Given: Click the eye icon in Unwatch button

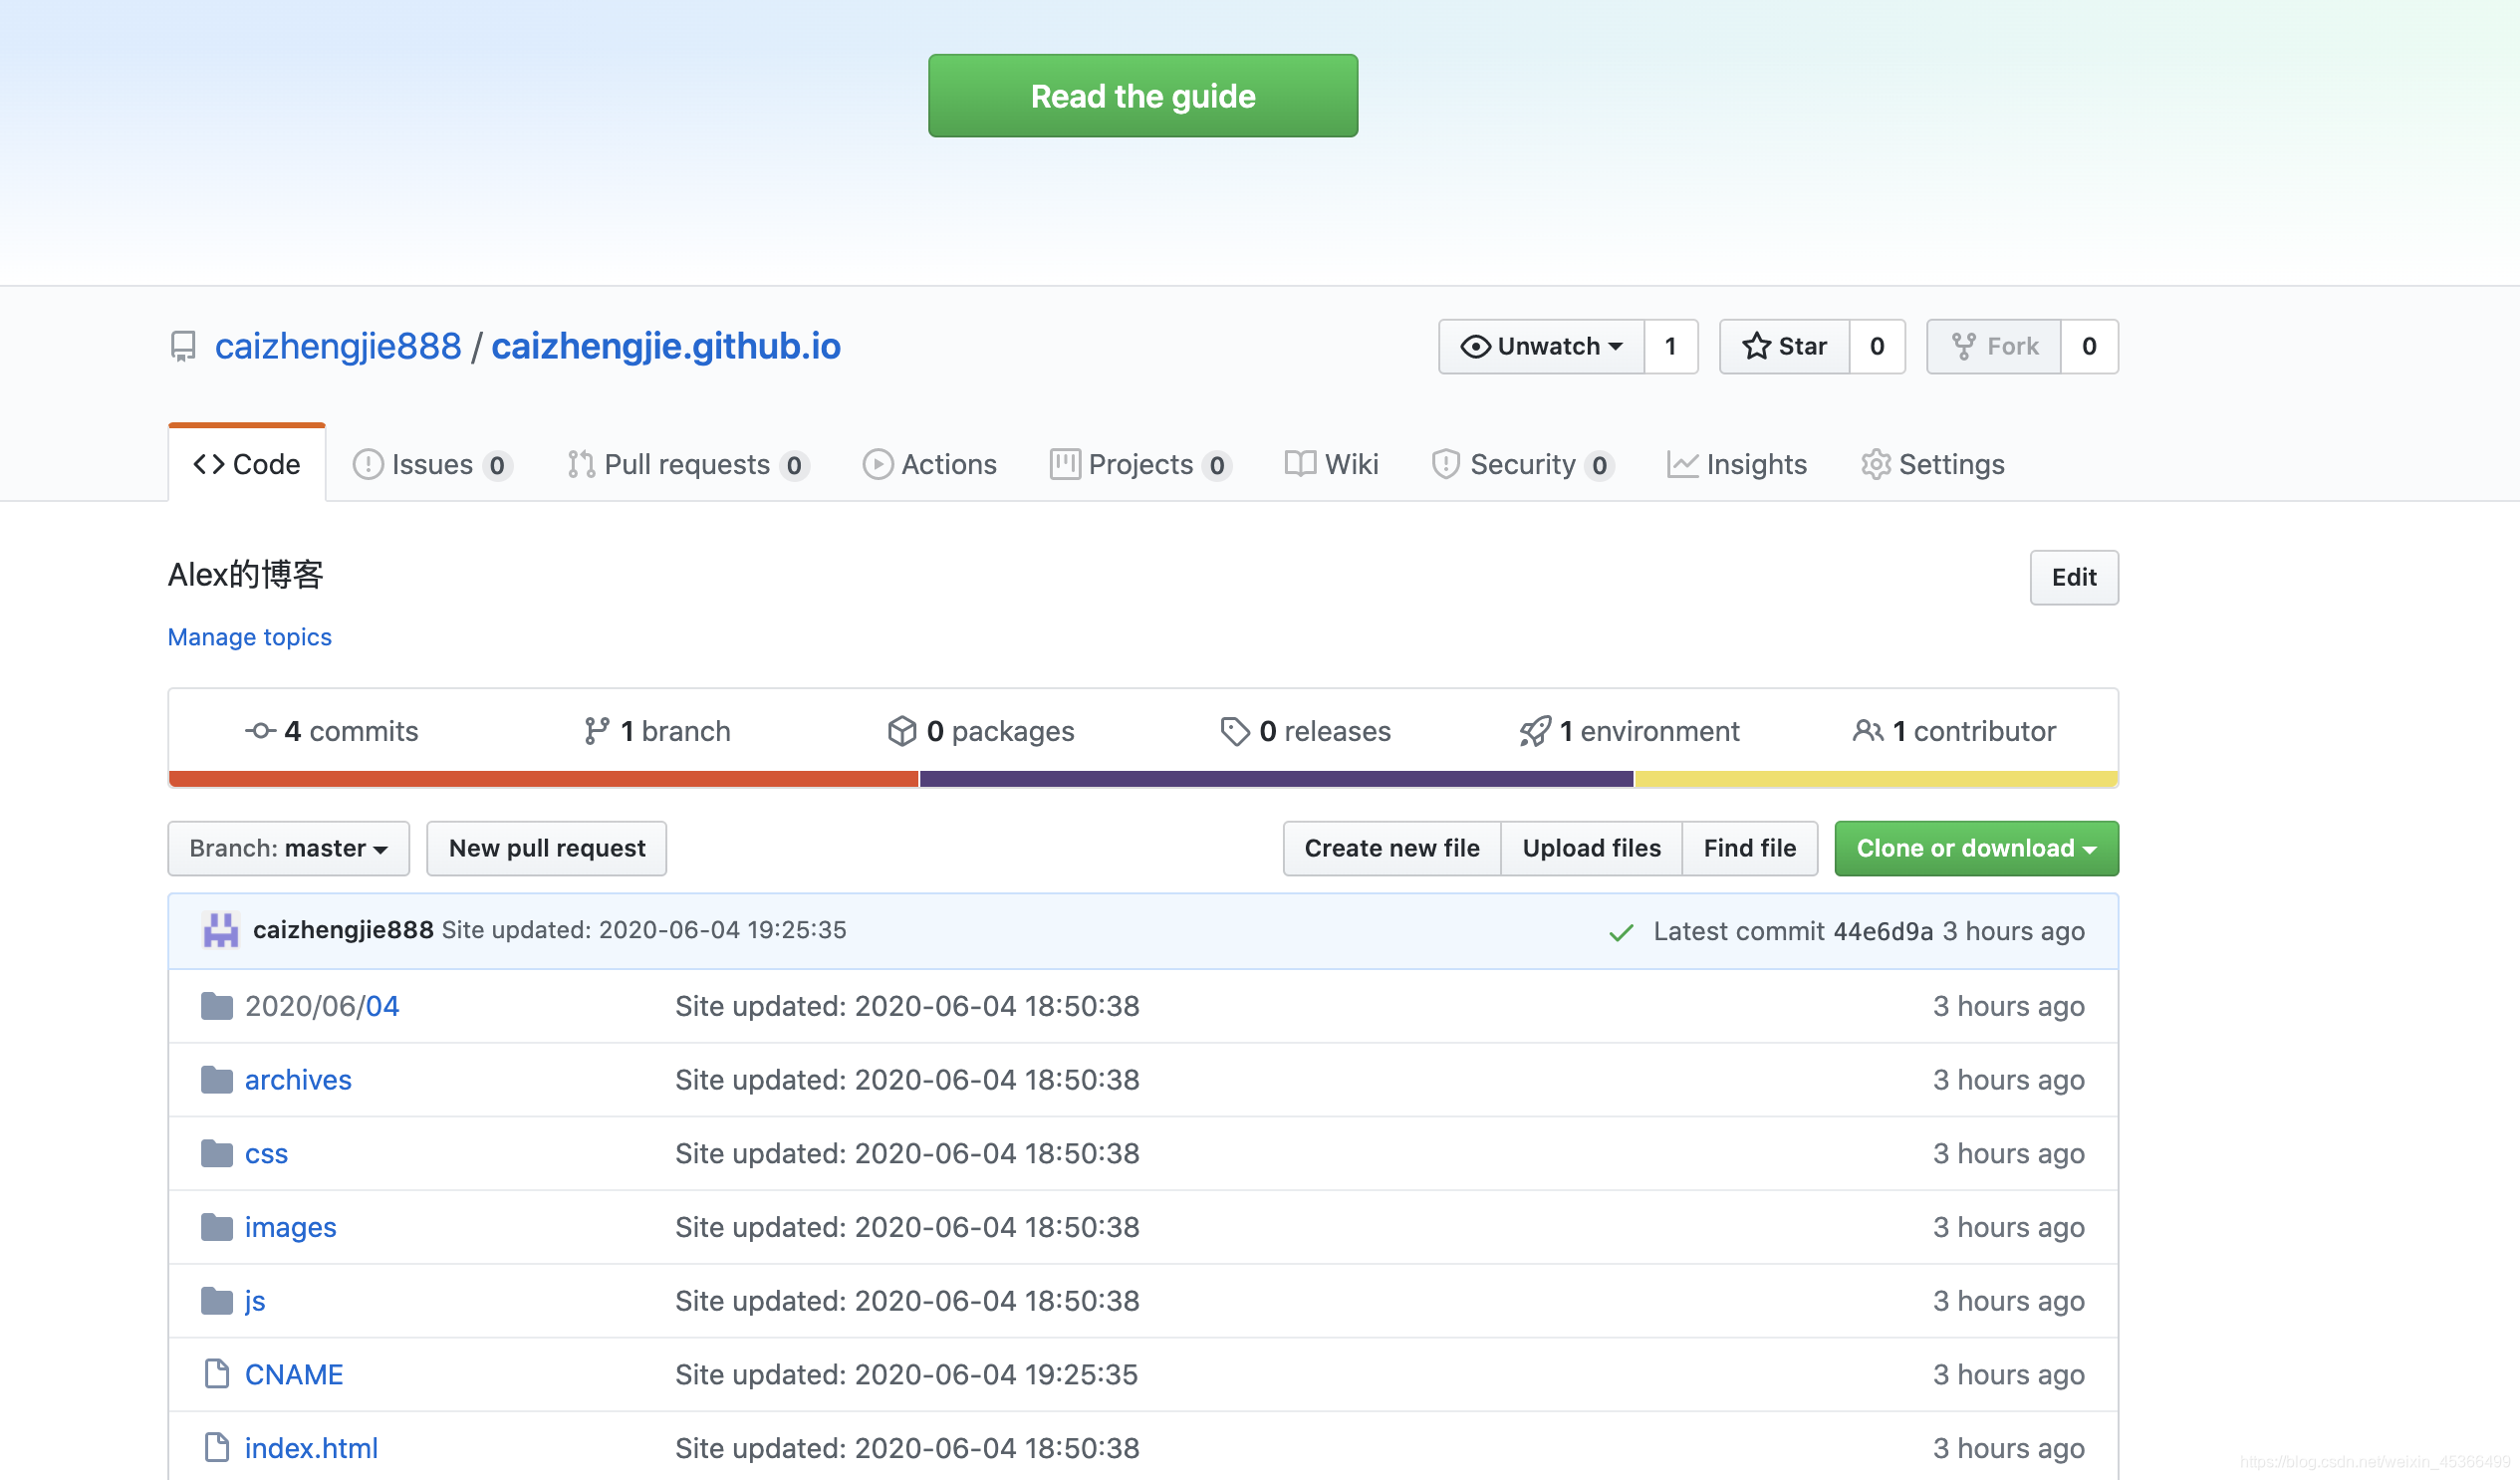Looking at the screenshot, I should coord(1475,346).
